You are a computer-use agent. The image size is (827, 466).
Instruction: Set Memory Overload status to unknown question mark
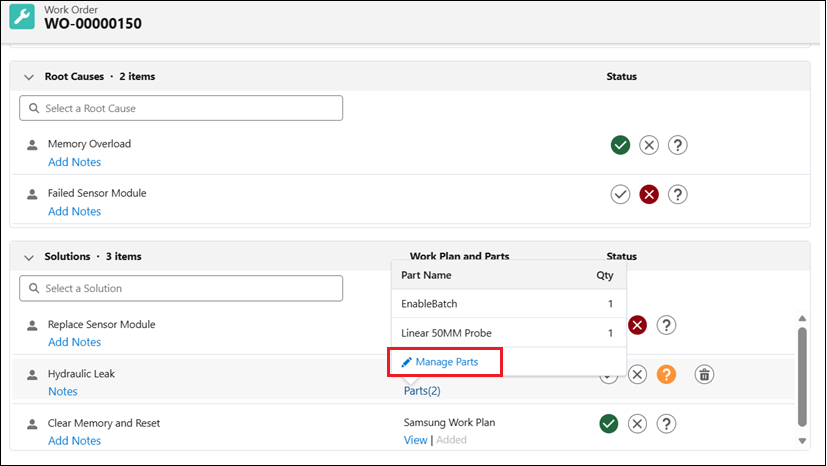(x=677, y=145)
